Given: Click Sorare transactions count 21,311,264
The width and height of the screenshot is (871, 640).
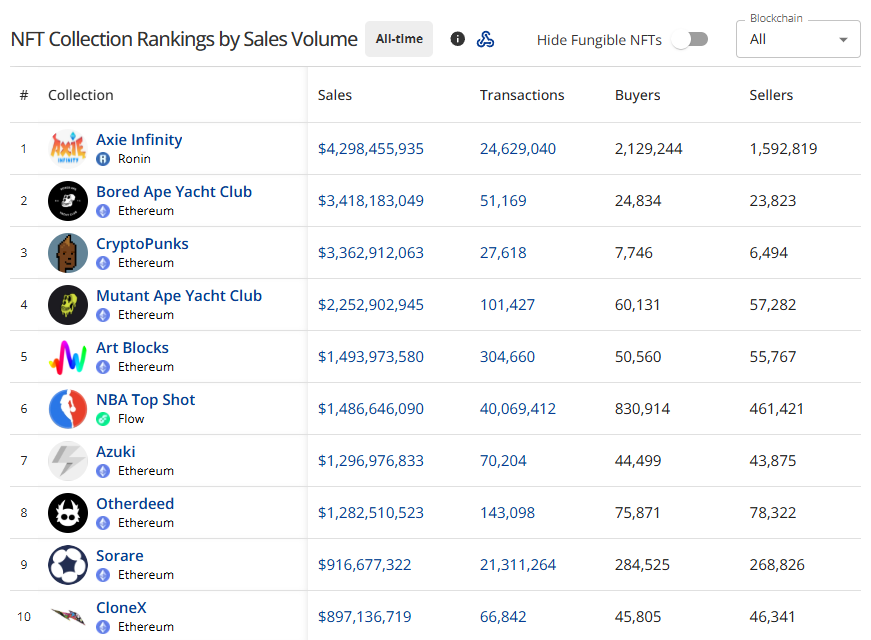Looking at the screenshot, I should [x=518, y=565].
